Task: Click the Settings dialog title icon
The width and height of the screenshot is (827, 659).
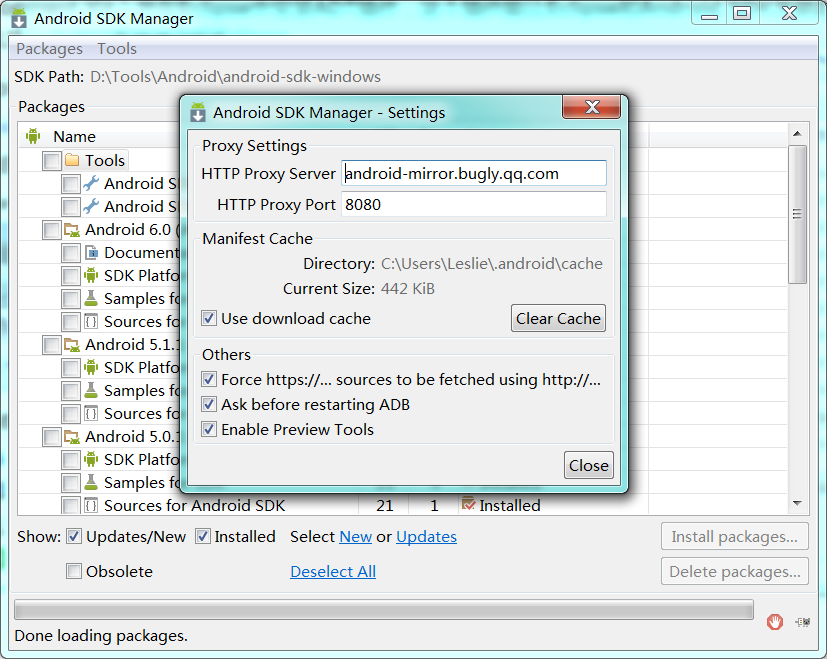Action: pos(198,112)
